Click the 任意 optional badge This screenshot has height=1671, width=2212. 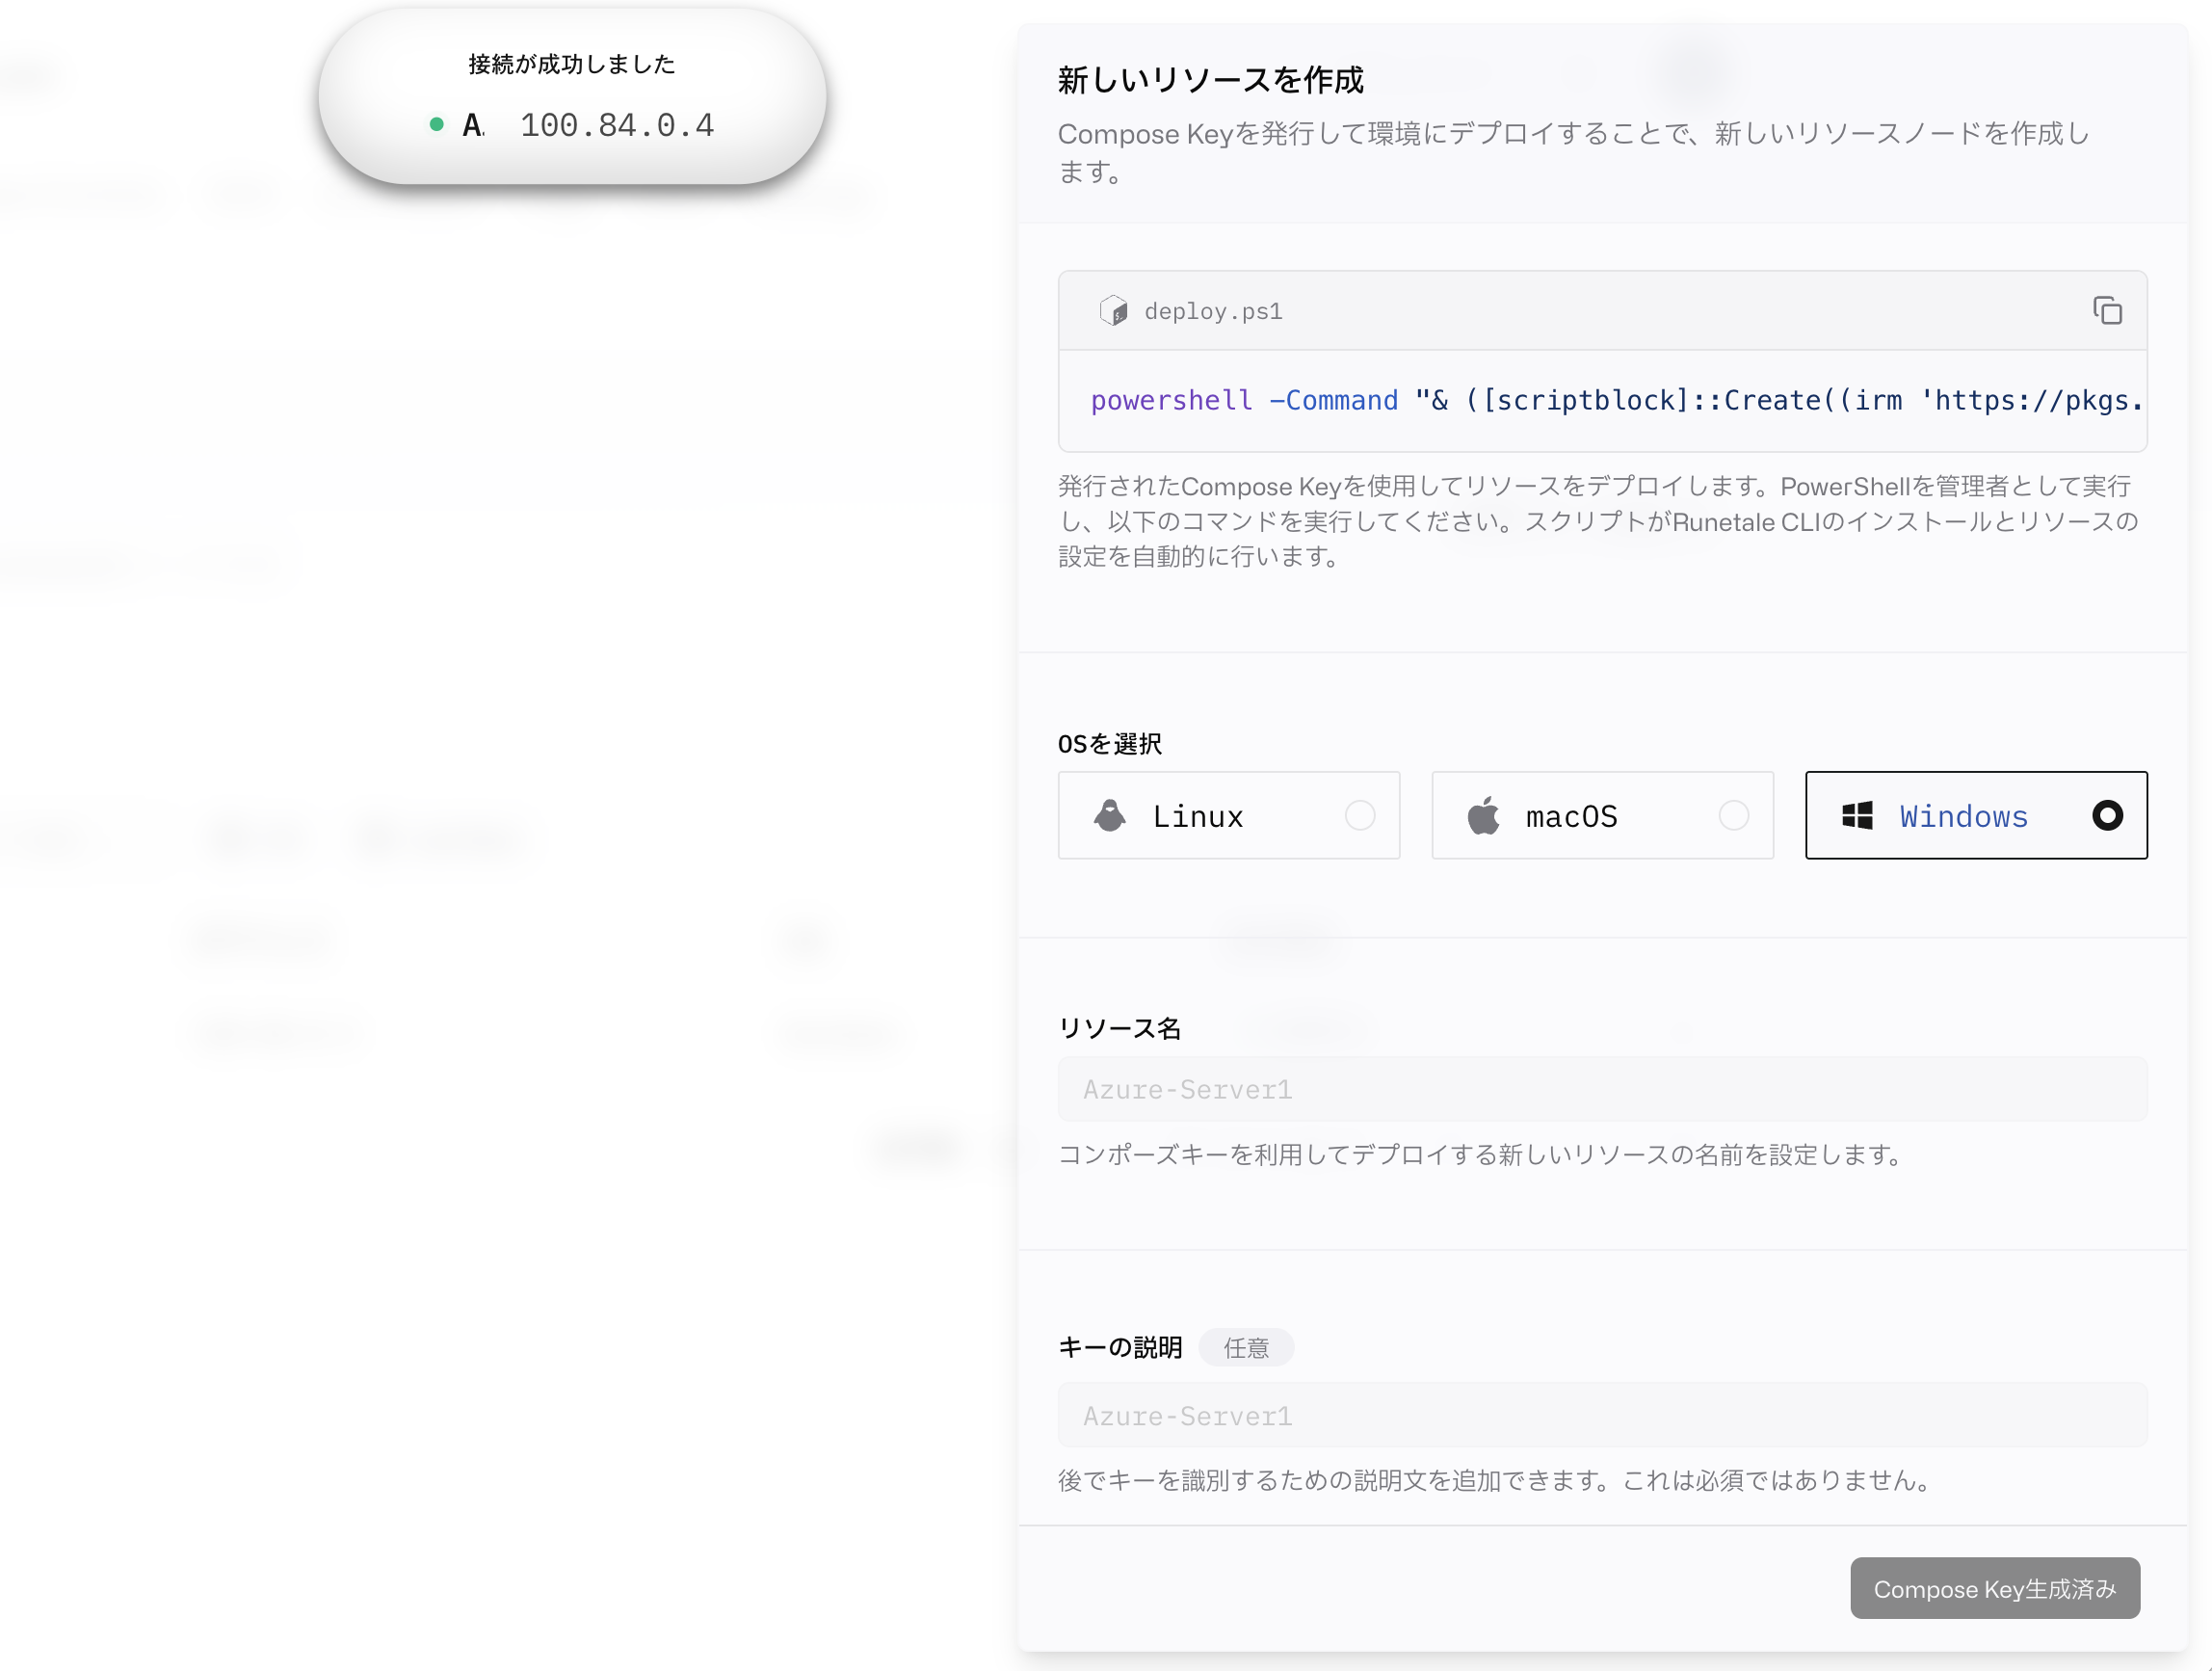pyautogui.click(x=1246, y=1348)
